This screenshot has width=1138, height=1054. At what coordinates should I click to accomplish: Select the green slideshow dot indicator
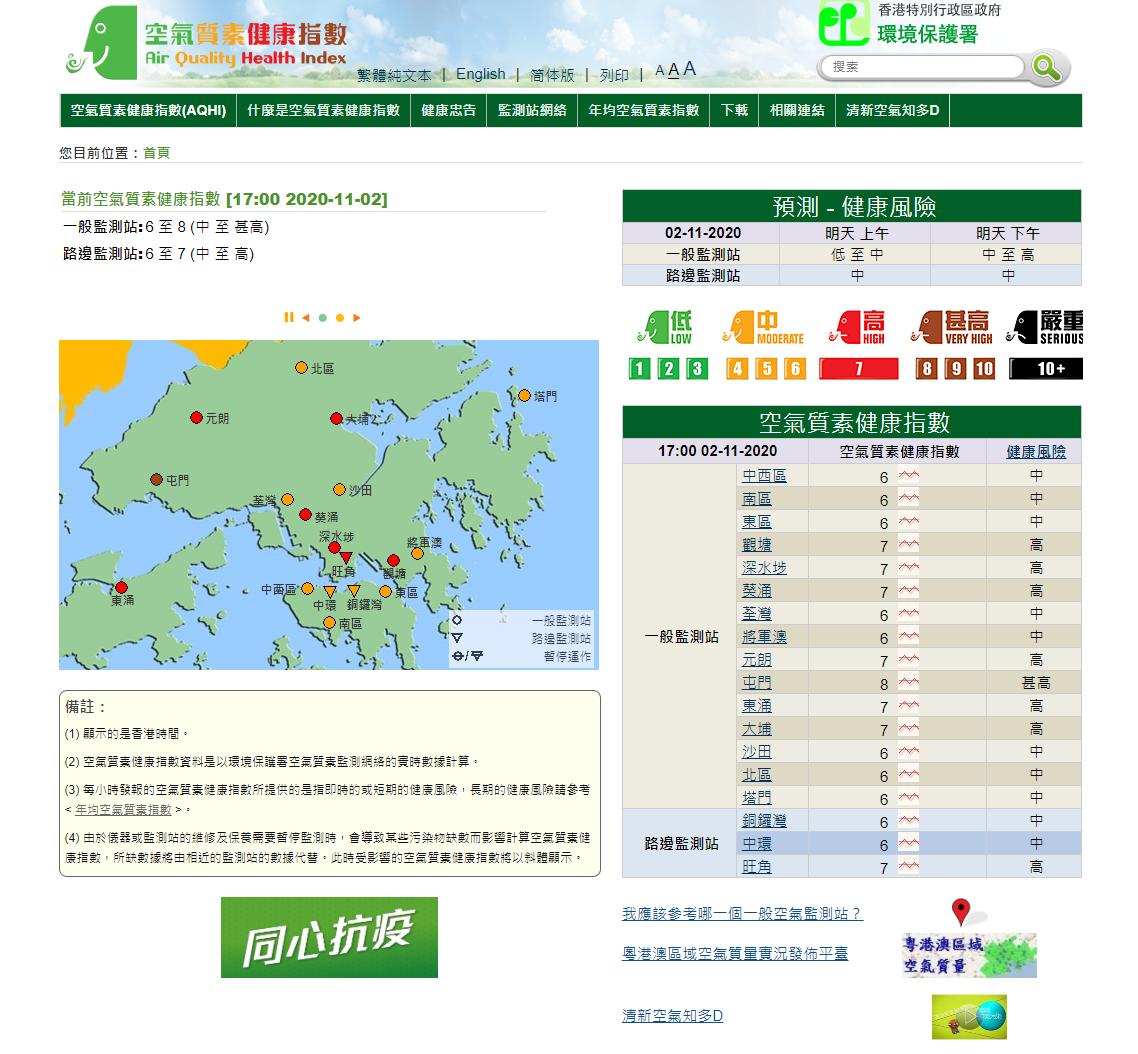click(x=323, y=318)
